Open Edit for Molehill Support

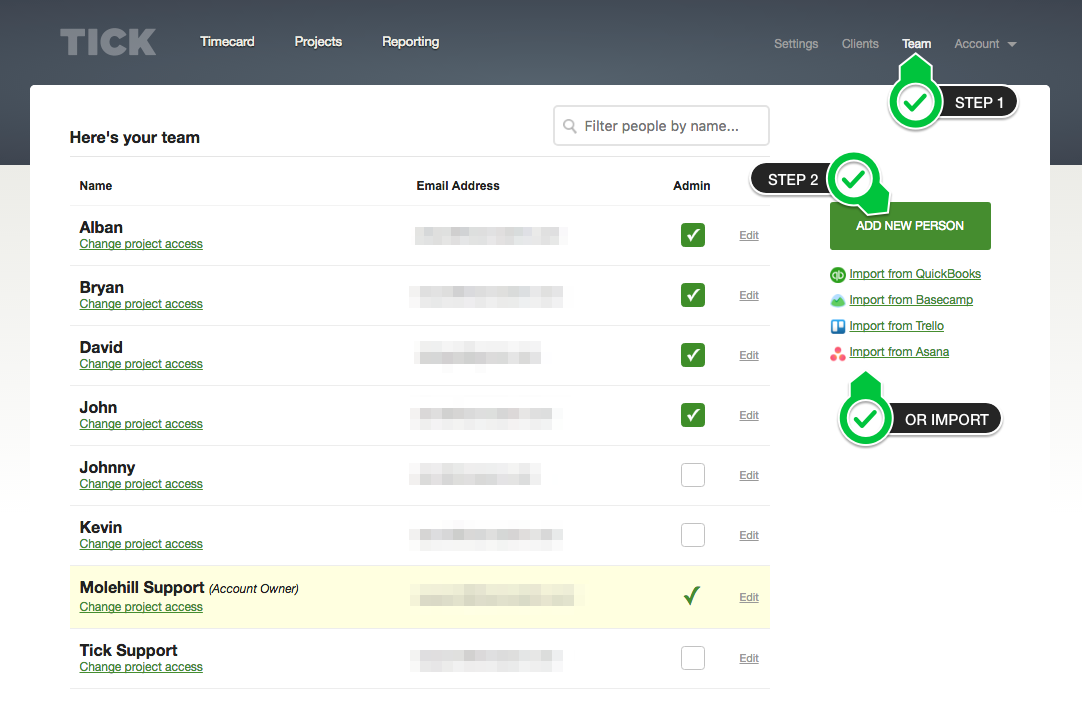pyautogui.click(x=748, y=597)
